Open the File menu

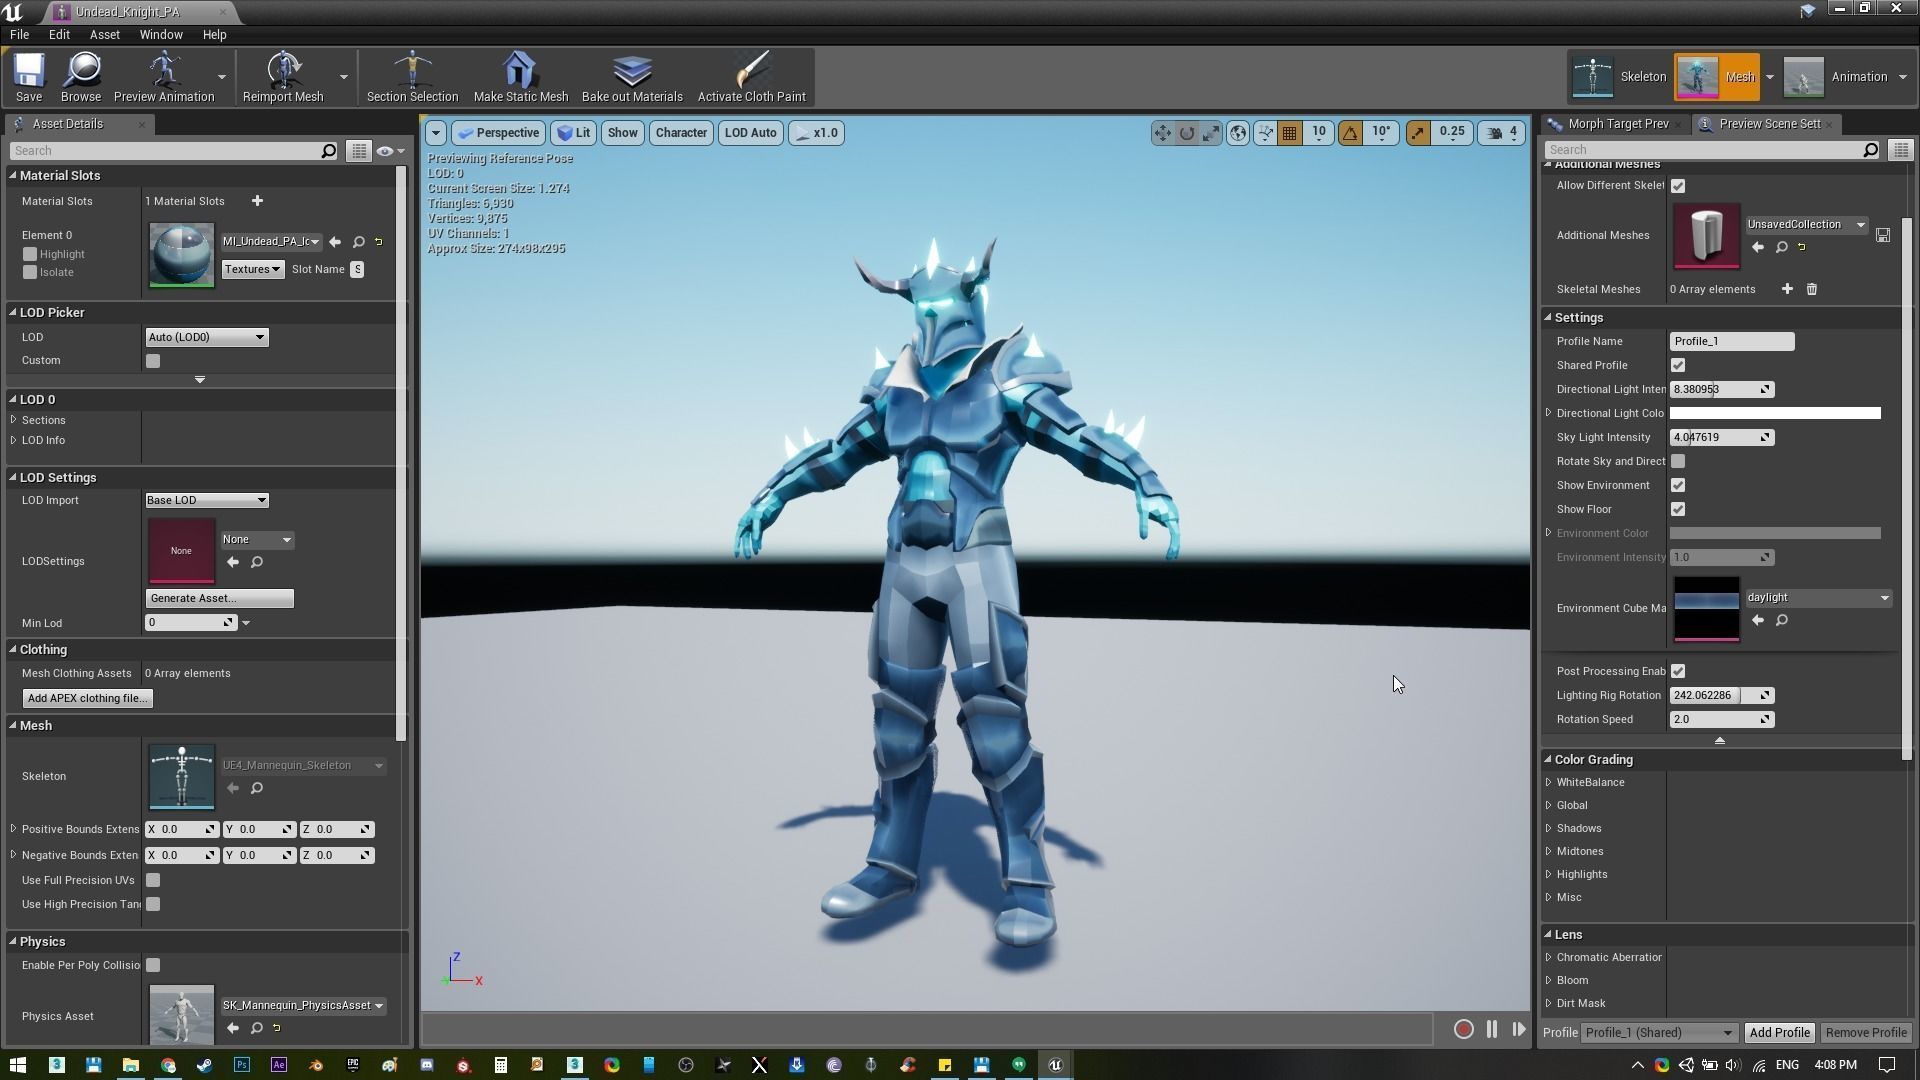(19, 34)
